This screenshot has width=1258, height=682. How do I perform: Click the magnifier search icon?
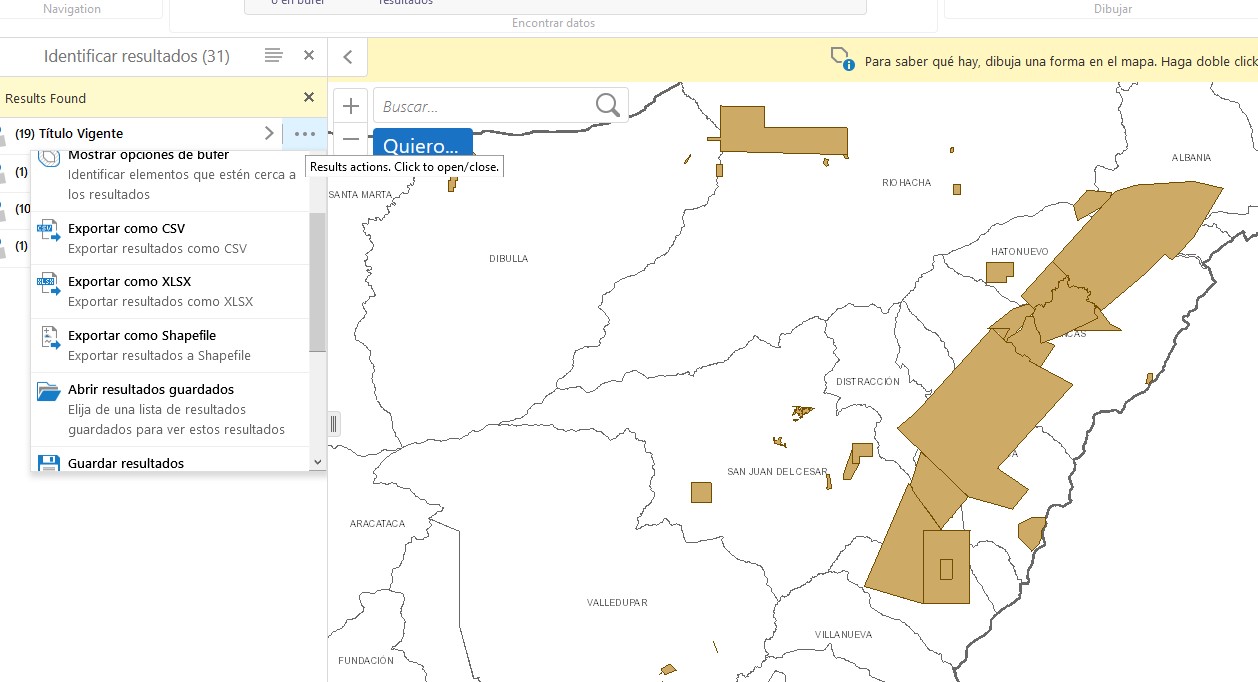pos(607,105)
